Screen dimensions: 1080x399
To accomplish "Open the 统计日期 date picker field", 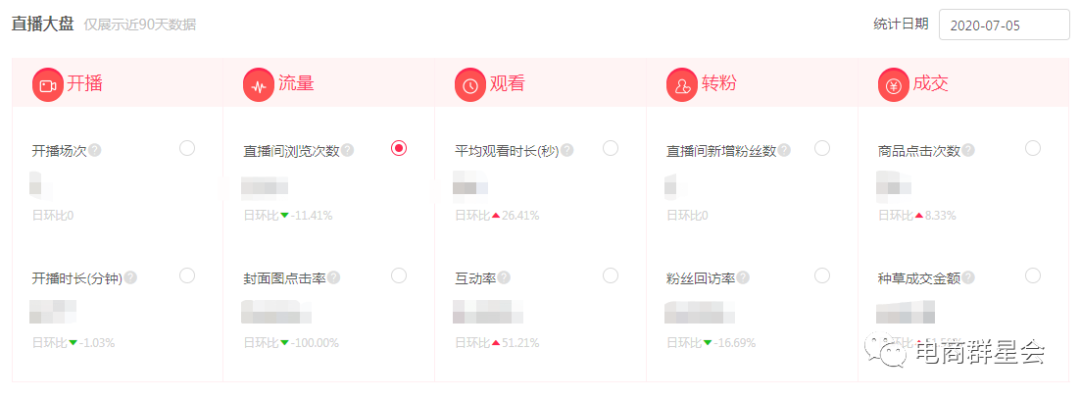I will pyautogui.click(x=1004, y=25).
